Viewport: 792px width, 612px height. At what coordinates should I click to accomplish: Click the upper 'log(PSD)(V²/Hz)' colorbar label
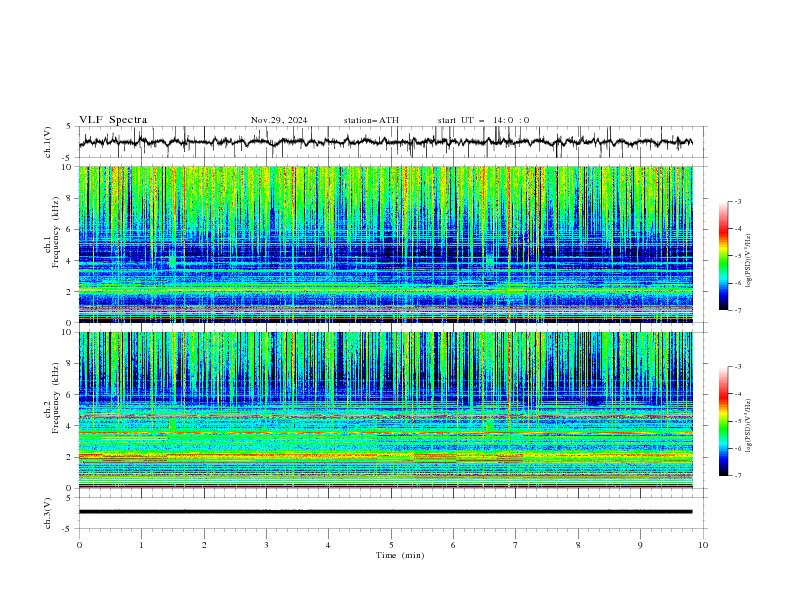pyautogui.click(x=749, y=261)
